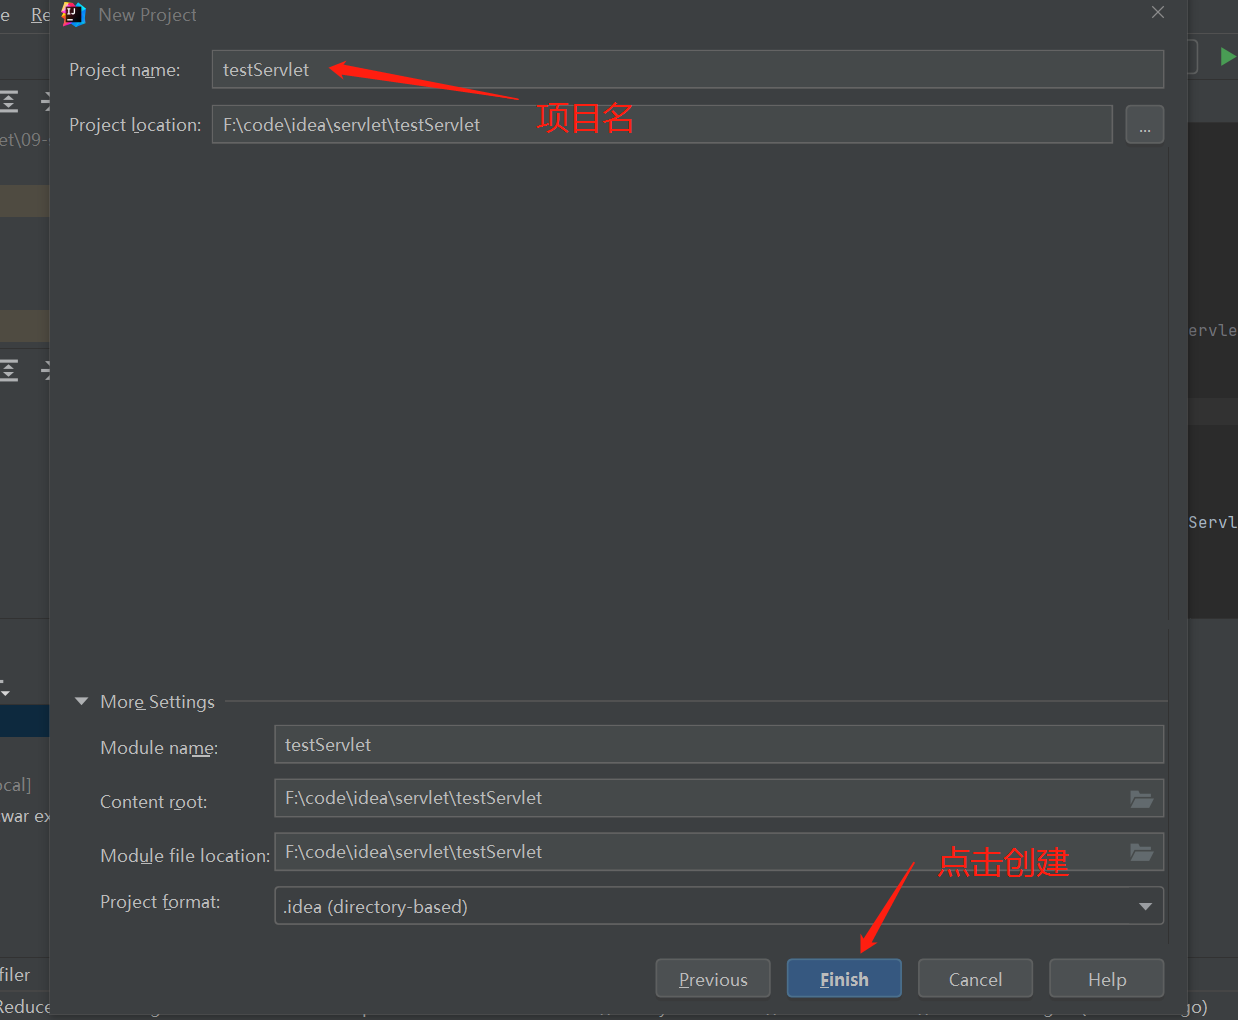Click the 'Project format:' label
This screenshot has height=1020, width=1238.
click(160, 902)
